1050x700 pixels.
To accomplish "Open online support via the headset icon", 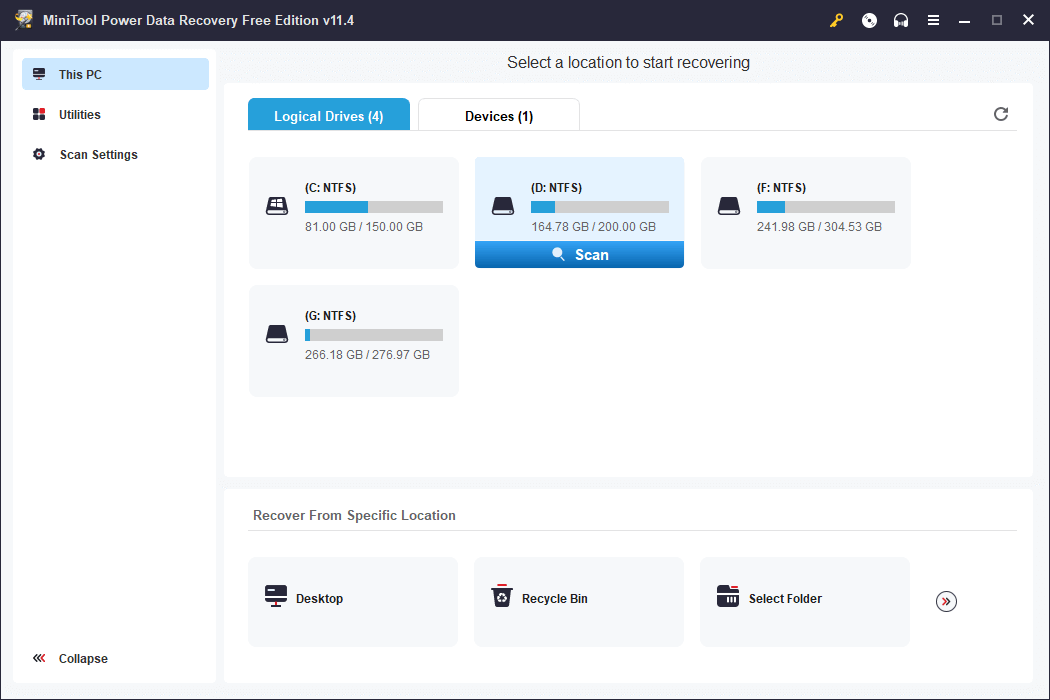I will click(x=900, y=19).
